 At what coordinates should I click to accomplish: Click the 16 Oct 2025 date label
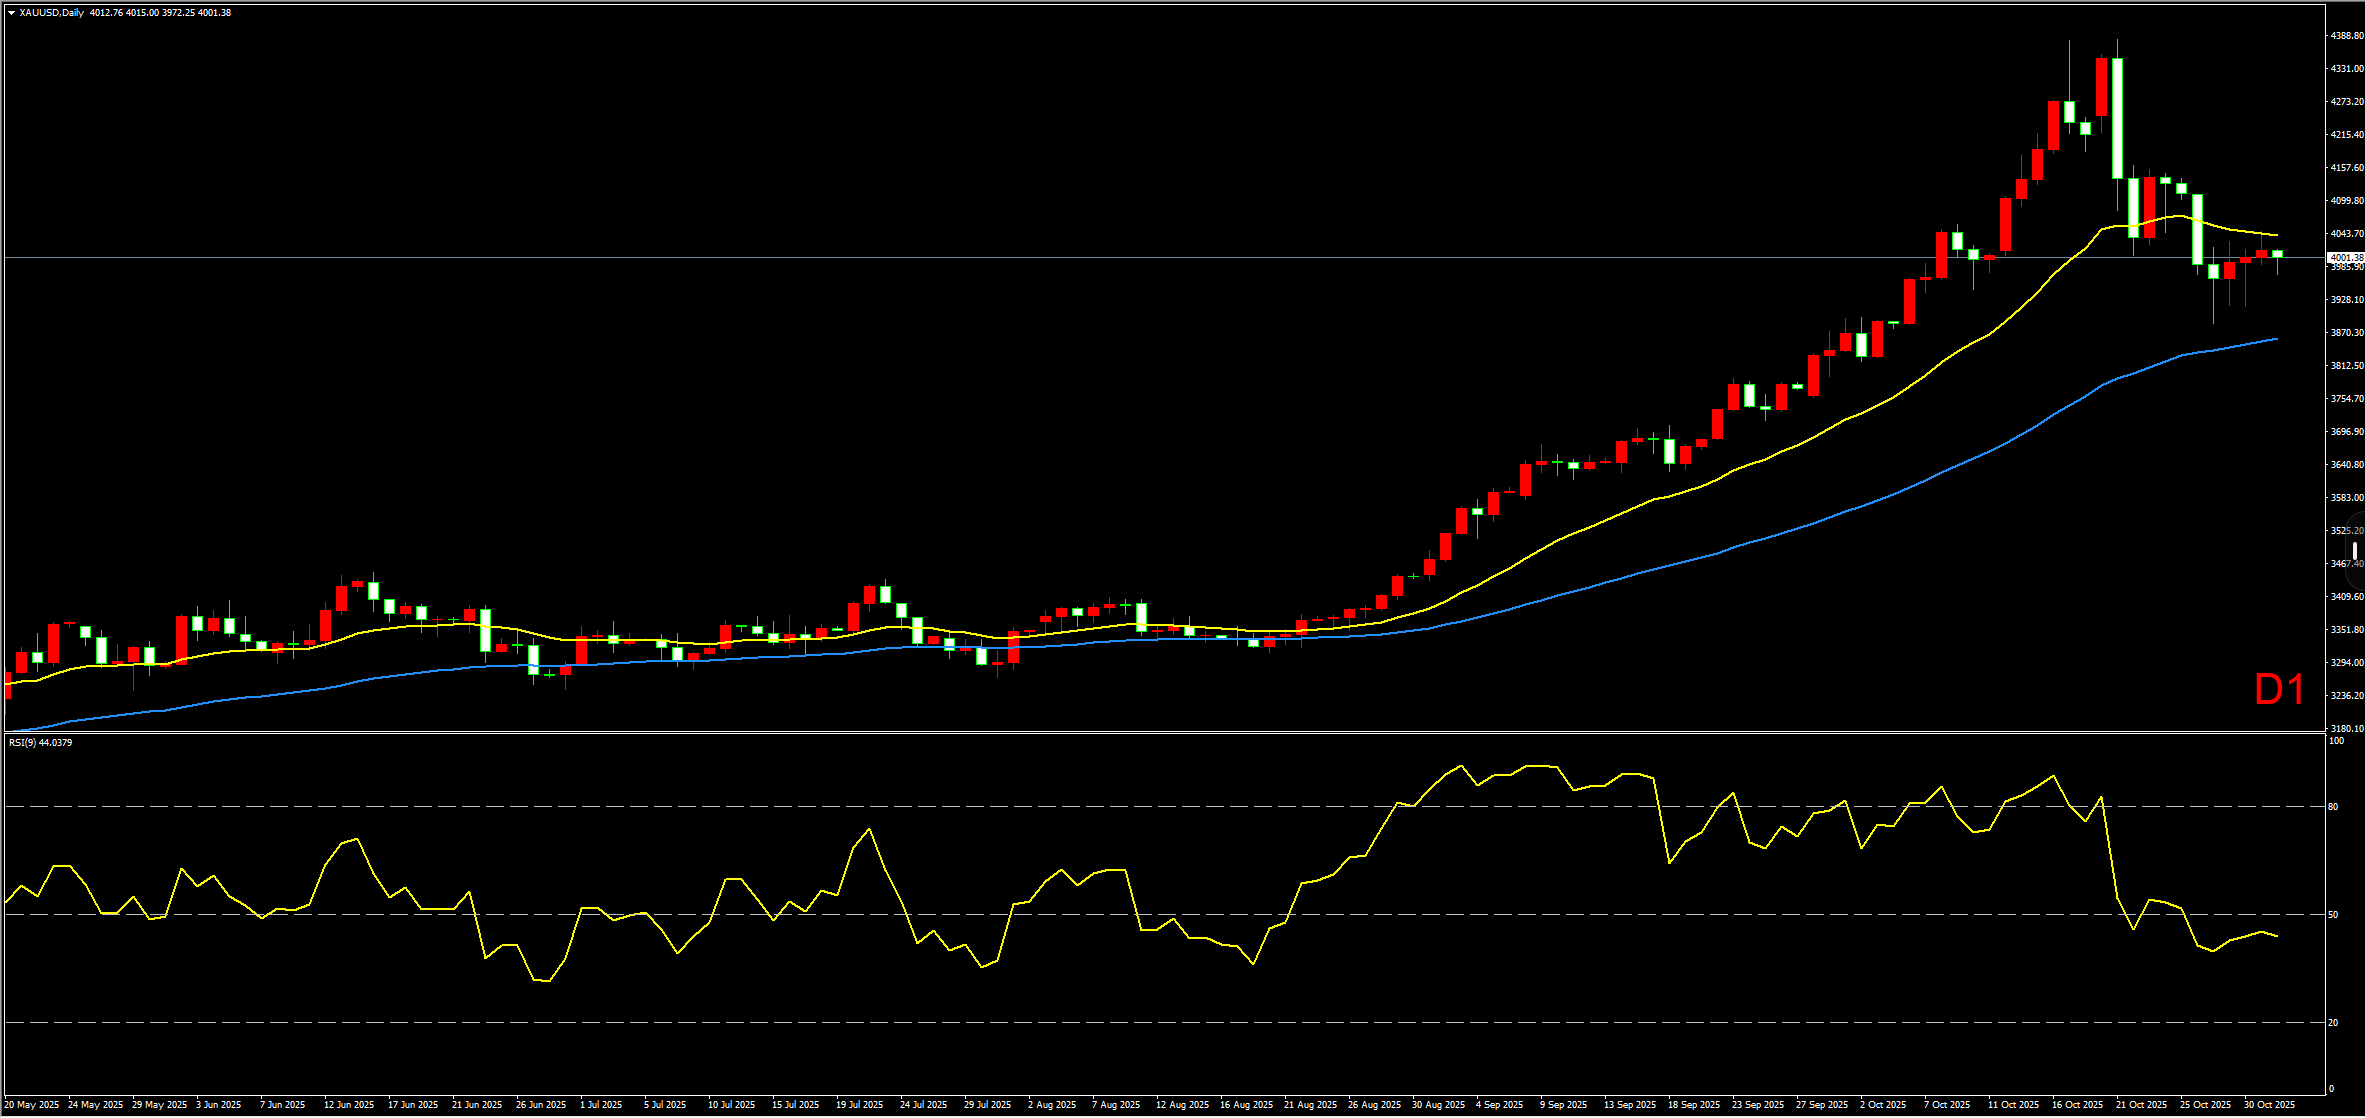(x=2077, y=1105)
